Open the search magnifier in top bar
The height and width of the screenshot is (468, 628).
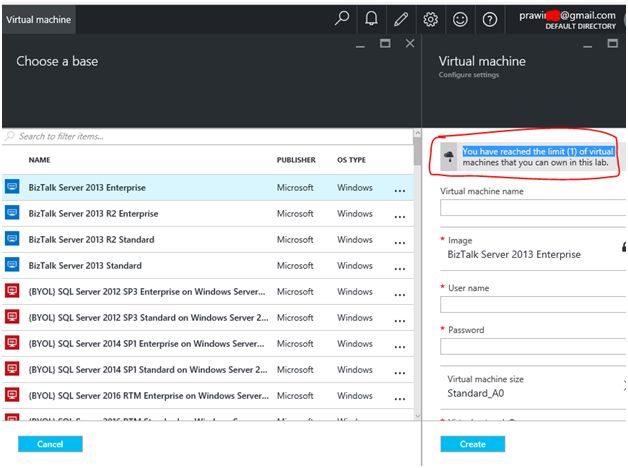point(342,19)
